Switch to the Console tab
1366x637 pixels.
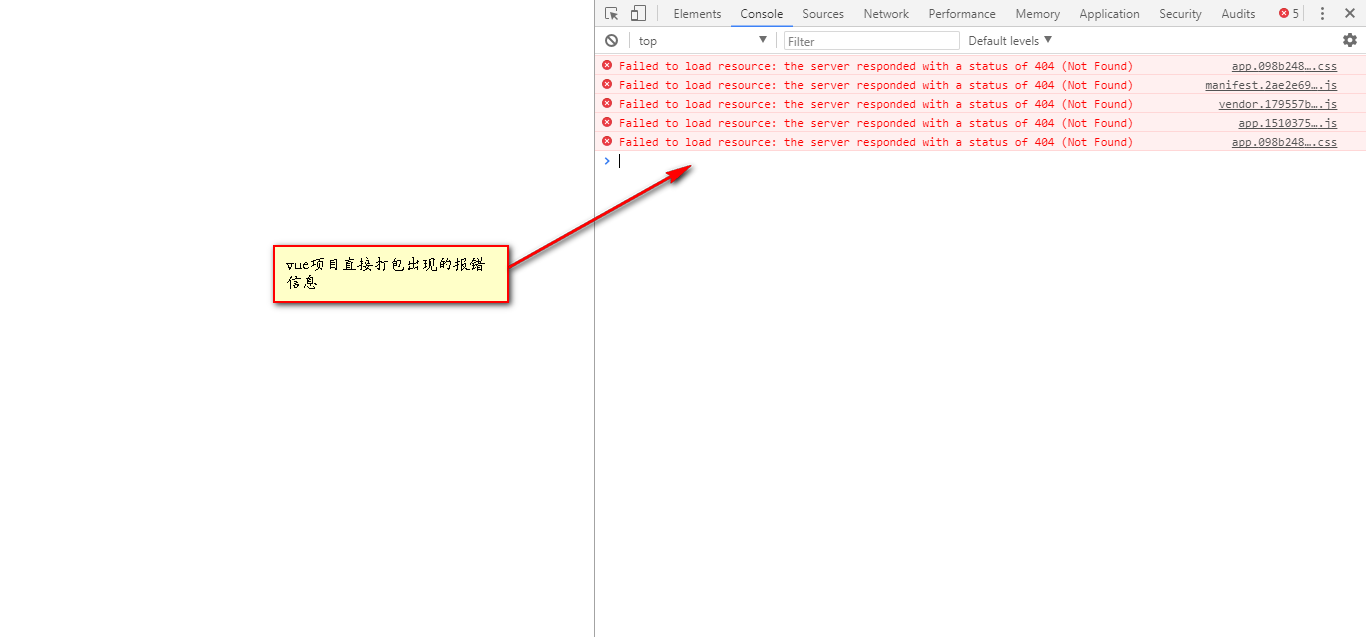click(x=762, y=14)
